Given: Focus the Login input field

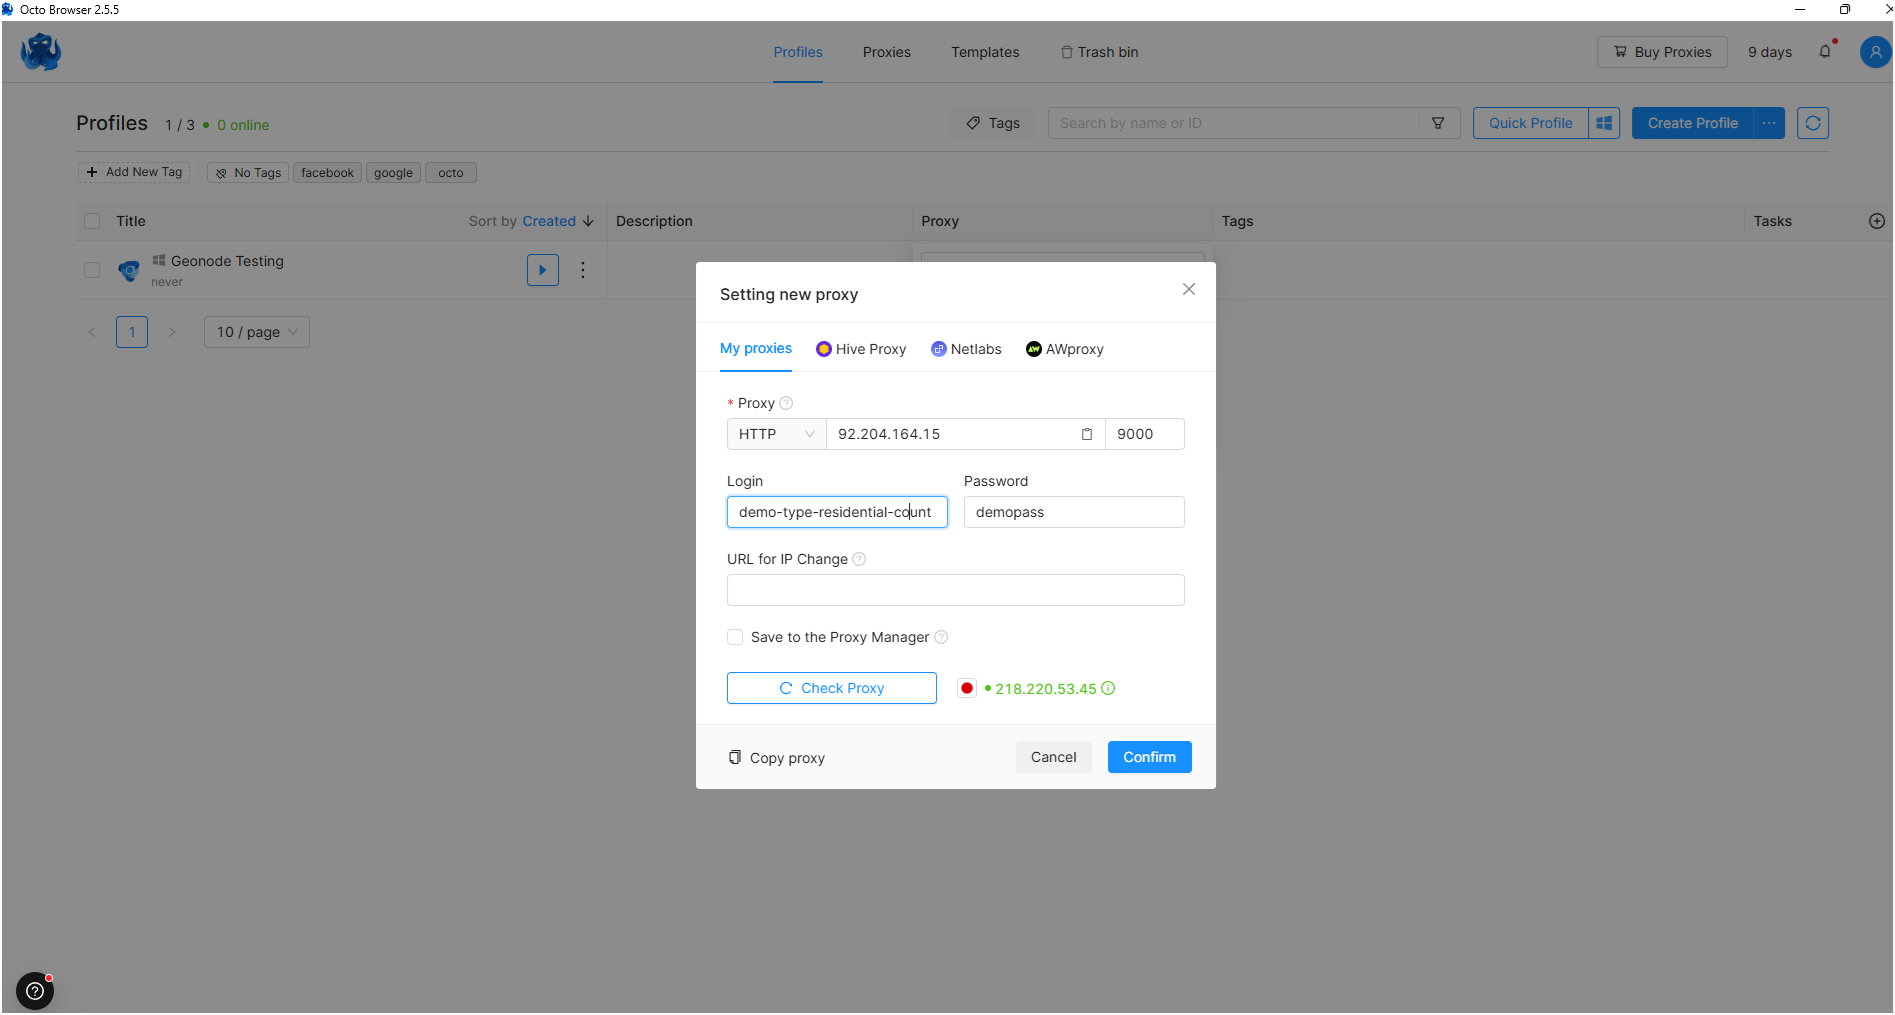Looking at the screenshot, I should pos(836,512).
